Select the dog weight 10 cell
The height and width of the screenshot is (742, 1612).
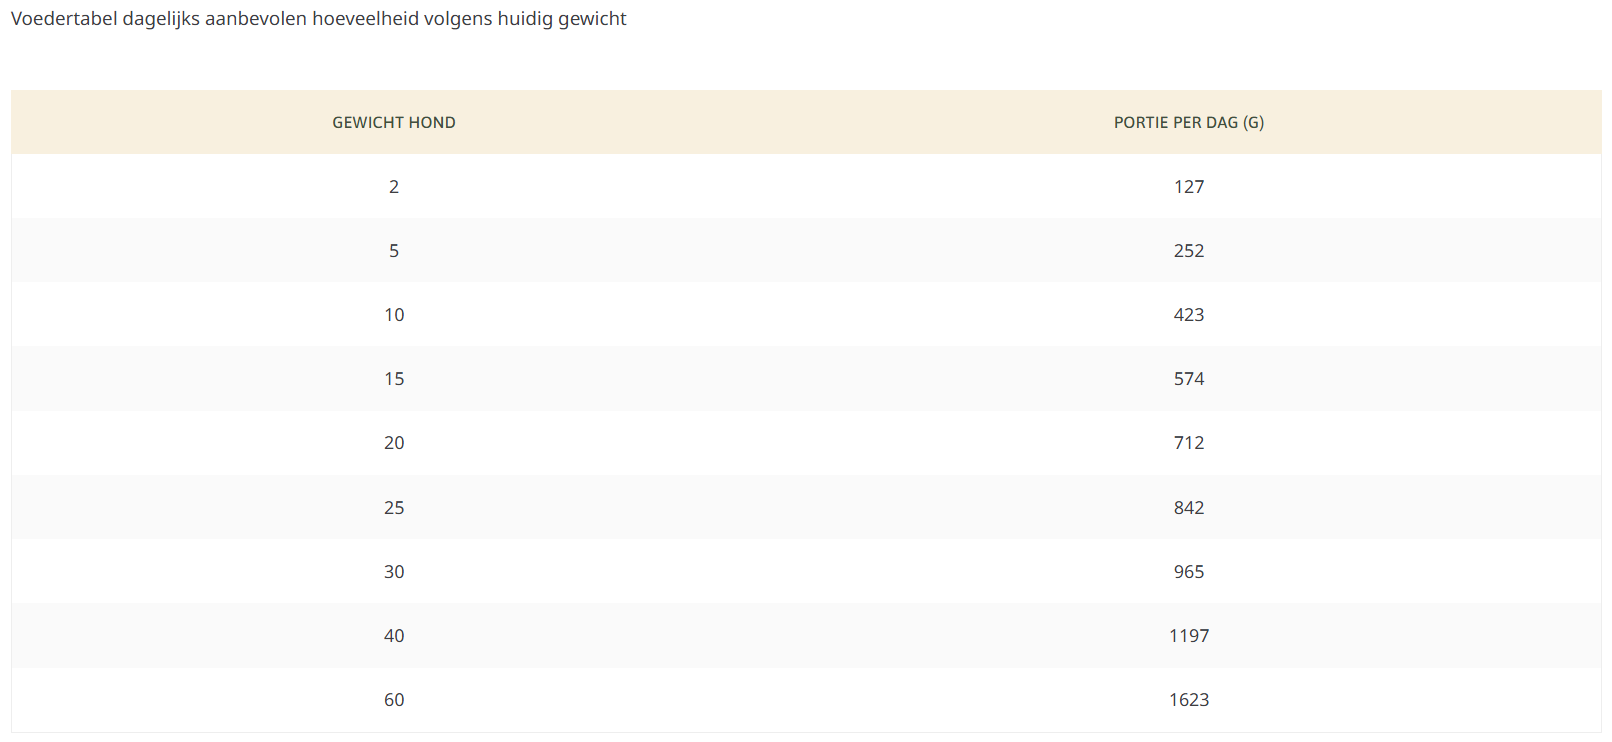coord(394,315)
